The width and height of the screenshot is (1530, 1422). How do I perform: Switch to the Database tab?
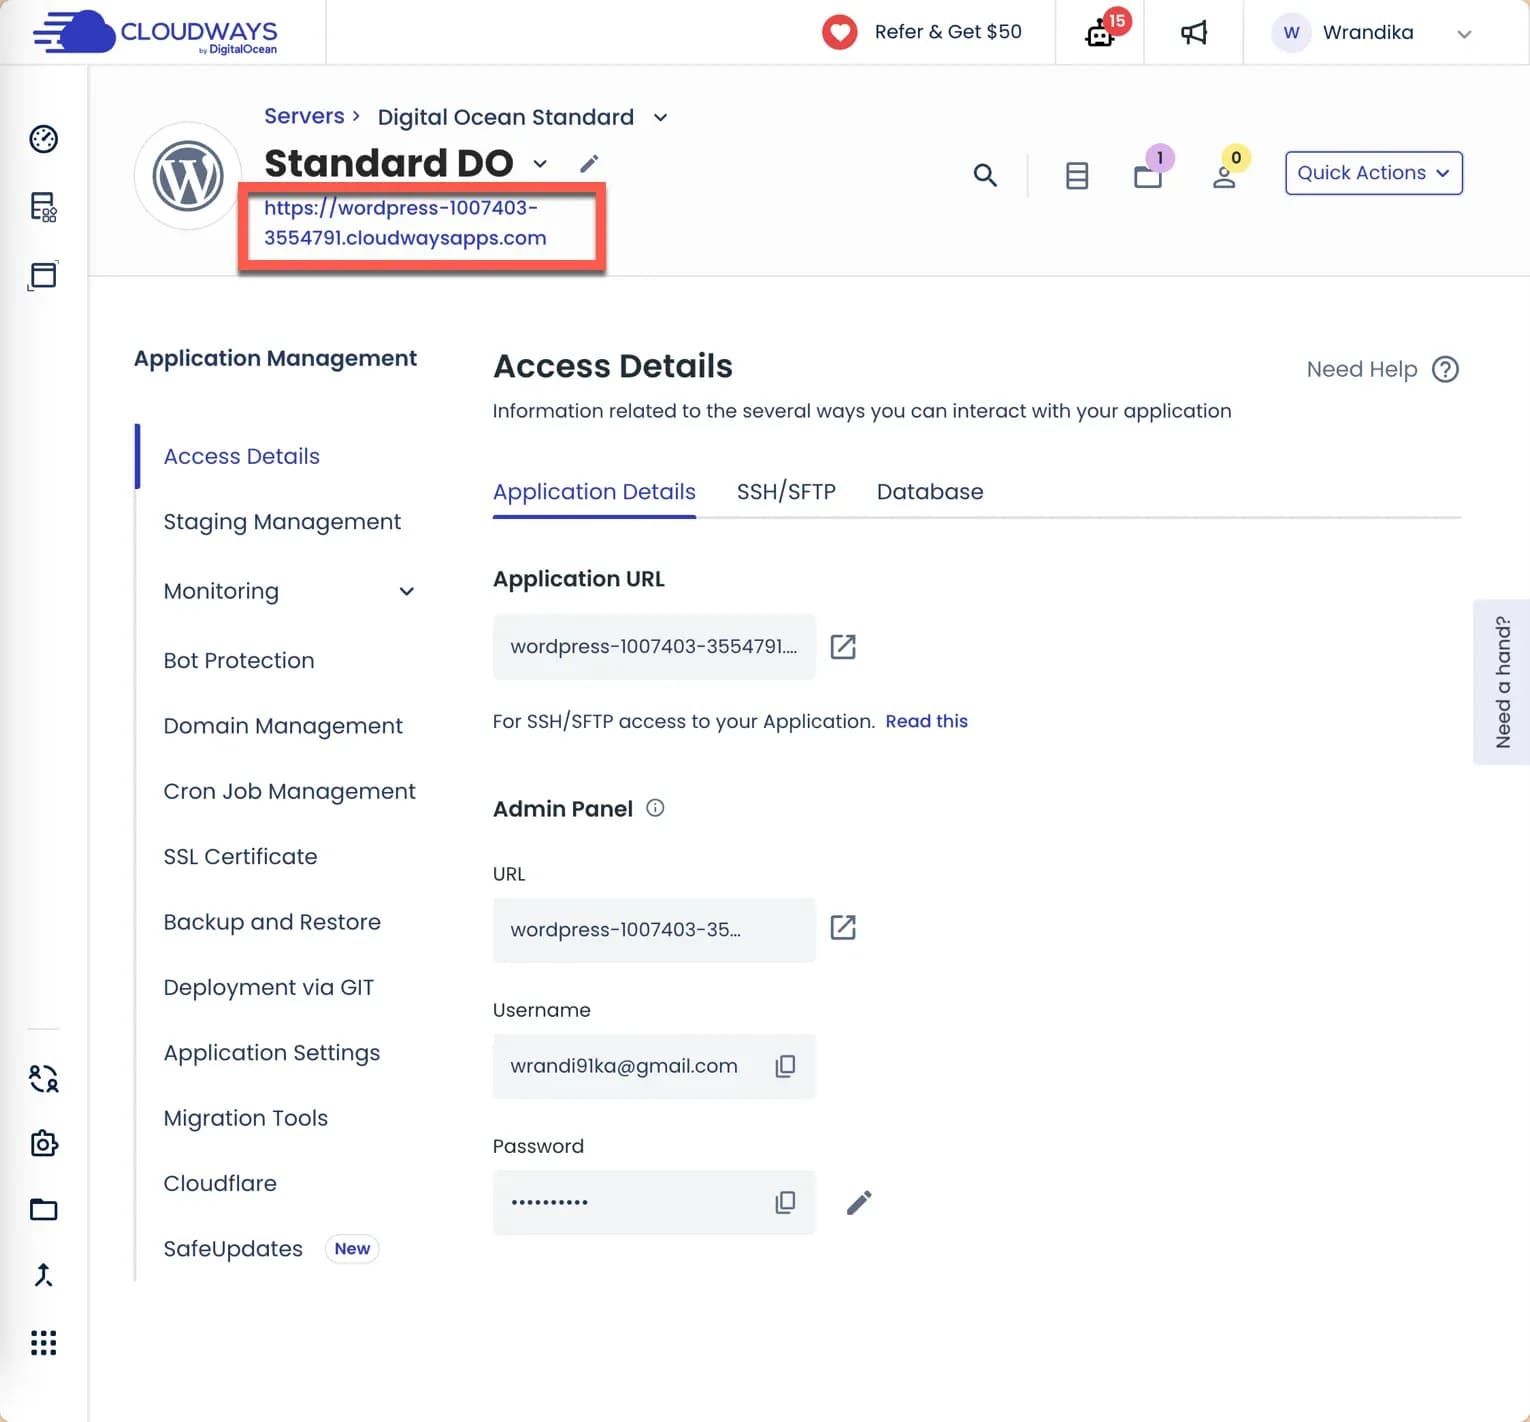929,491
